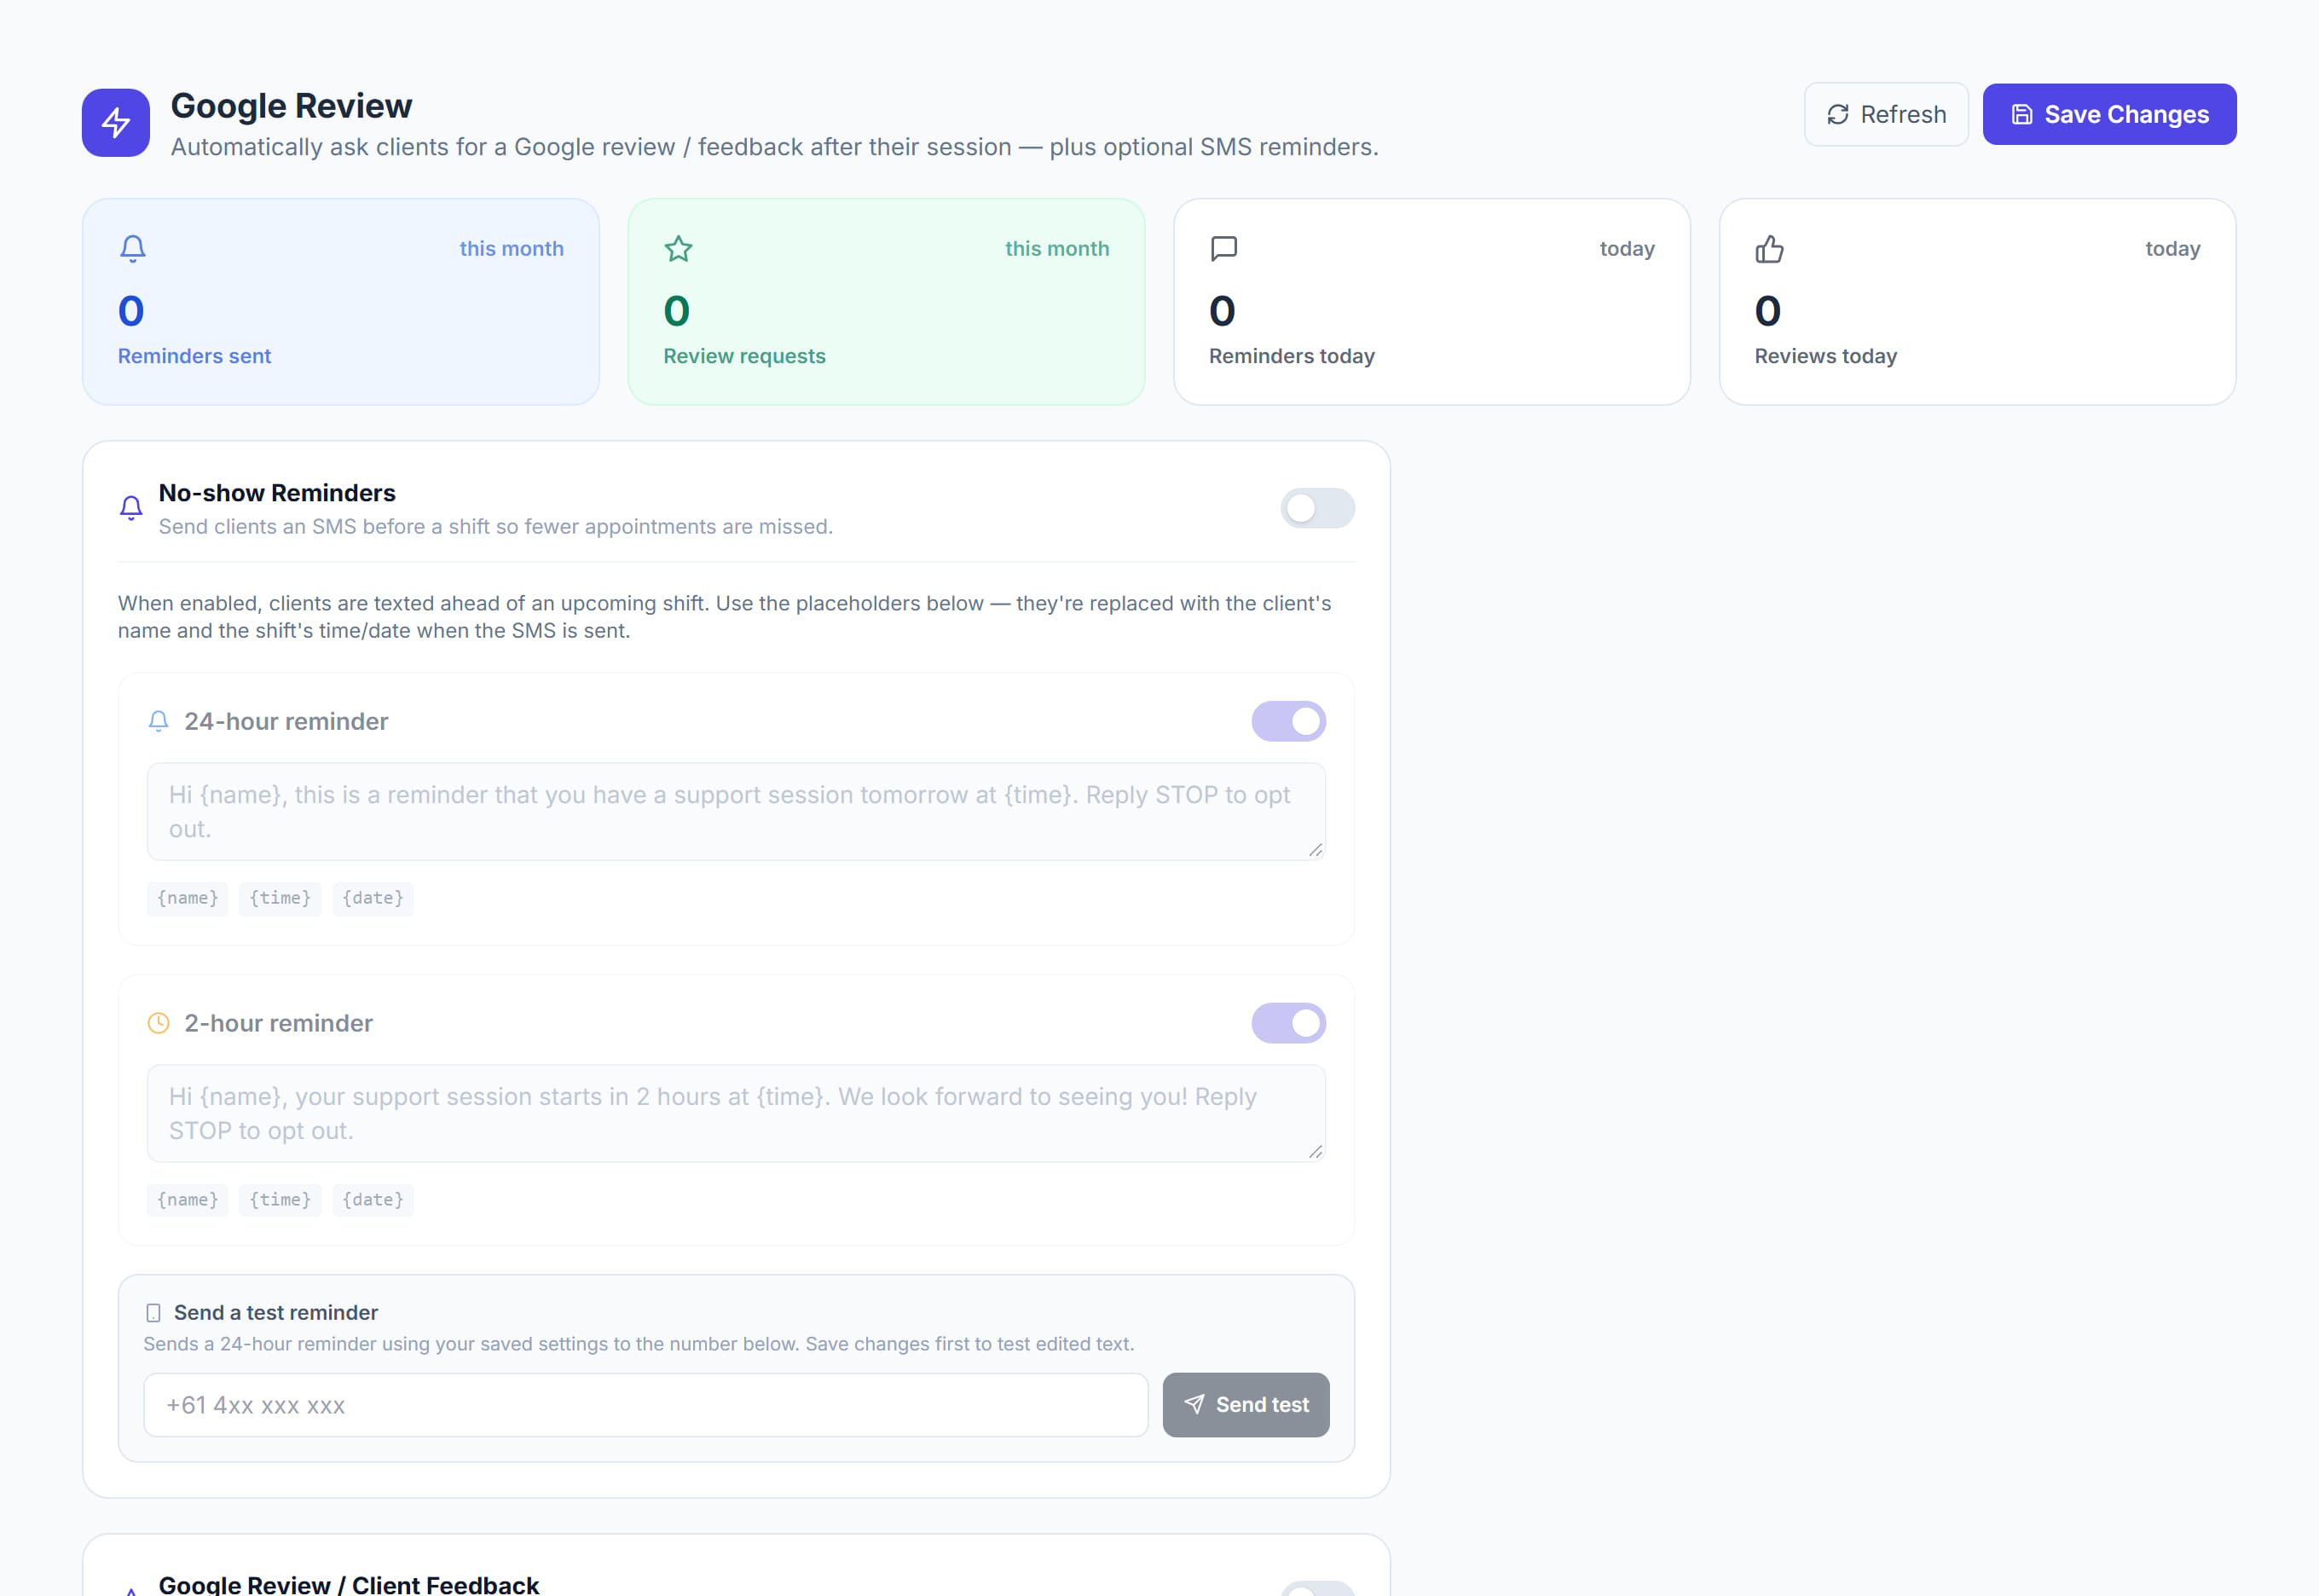
Task: Click the chat bubble icon on Reminders today card
Action: pyautogui.click(x=1224, y=248)
